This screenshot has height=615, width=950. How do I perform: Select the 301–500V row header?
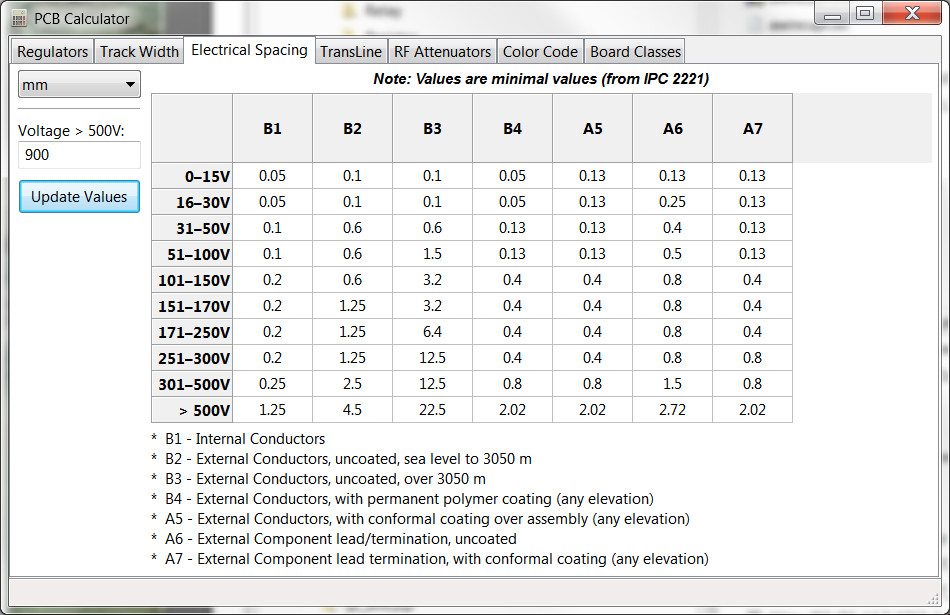pos(192,385)
